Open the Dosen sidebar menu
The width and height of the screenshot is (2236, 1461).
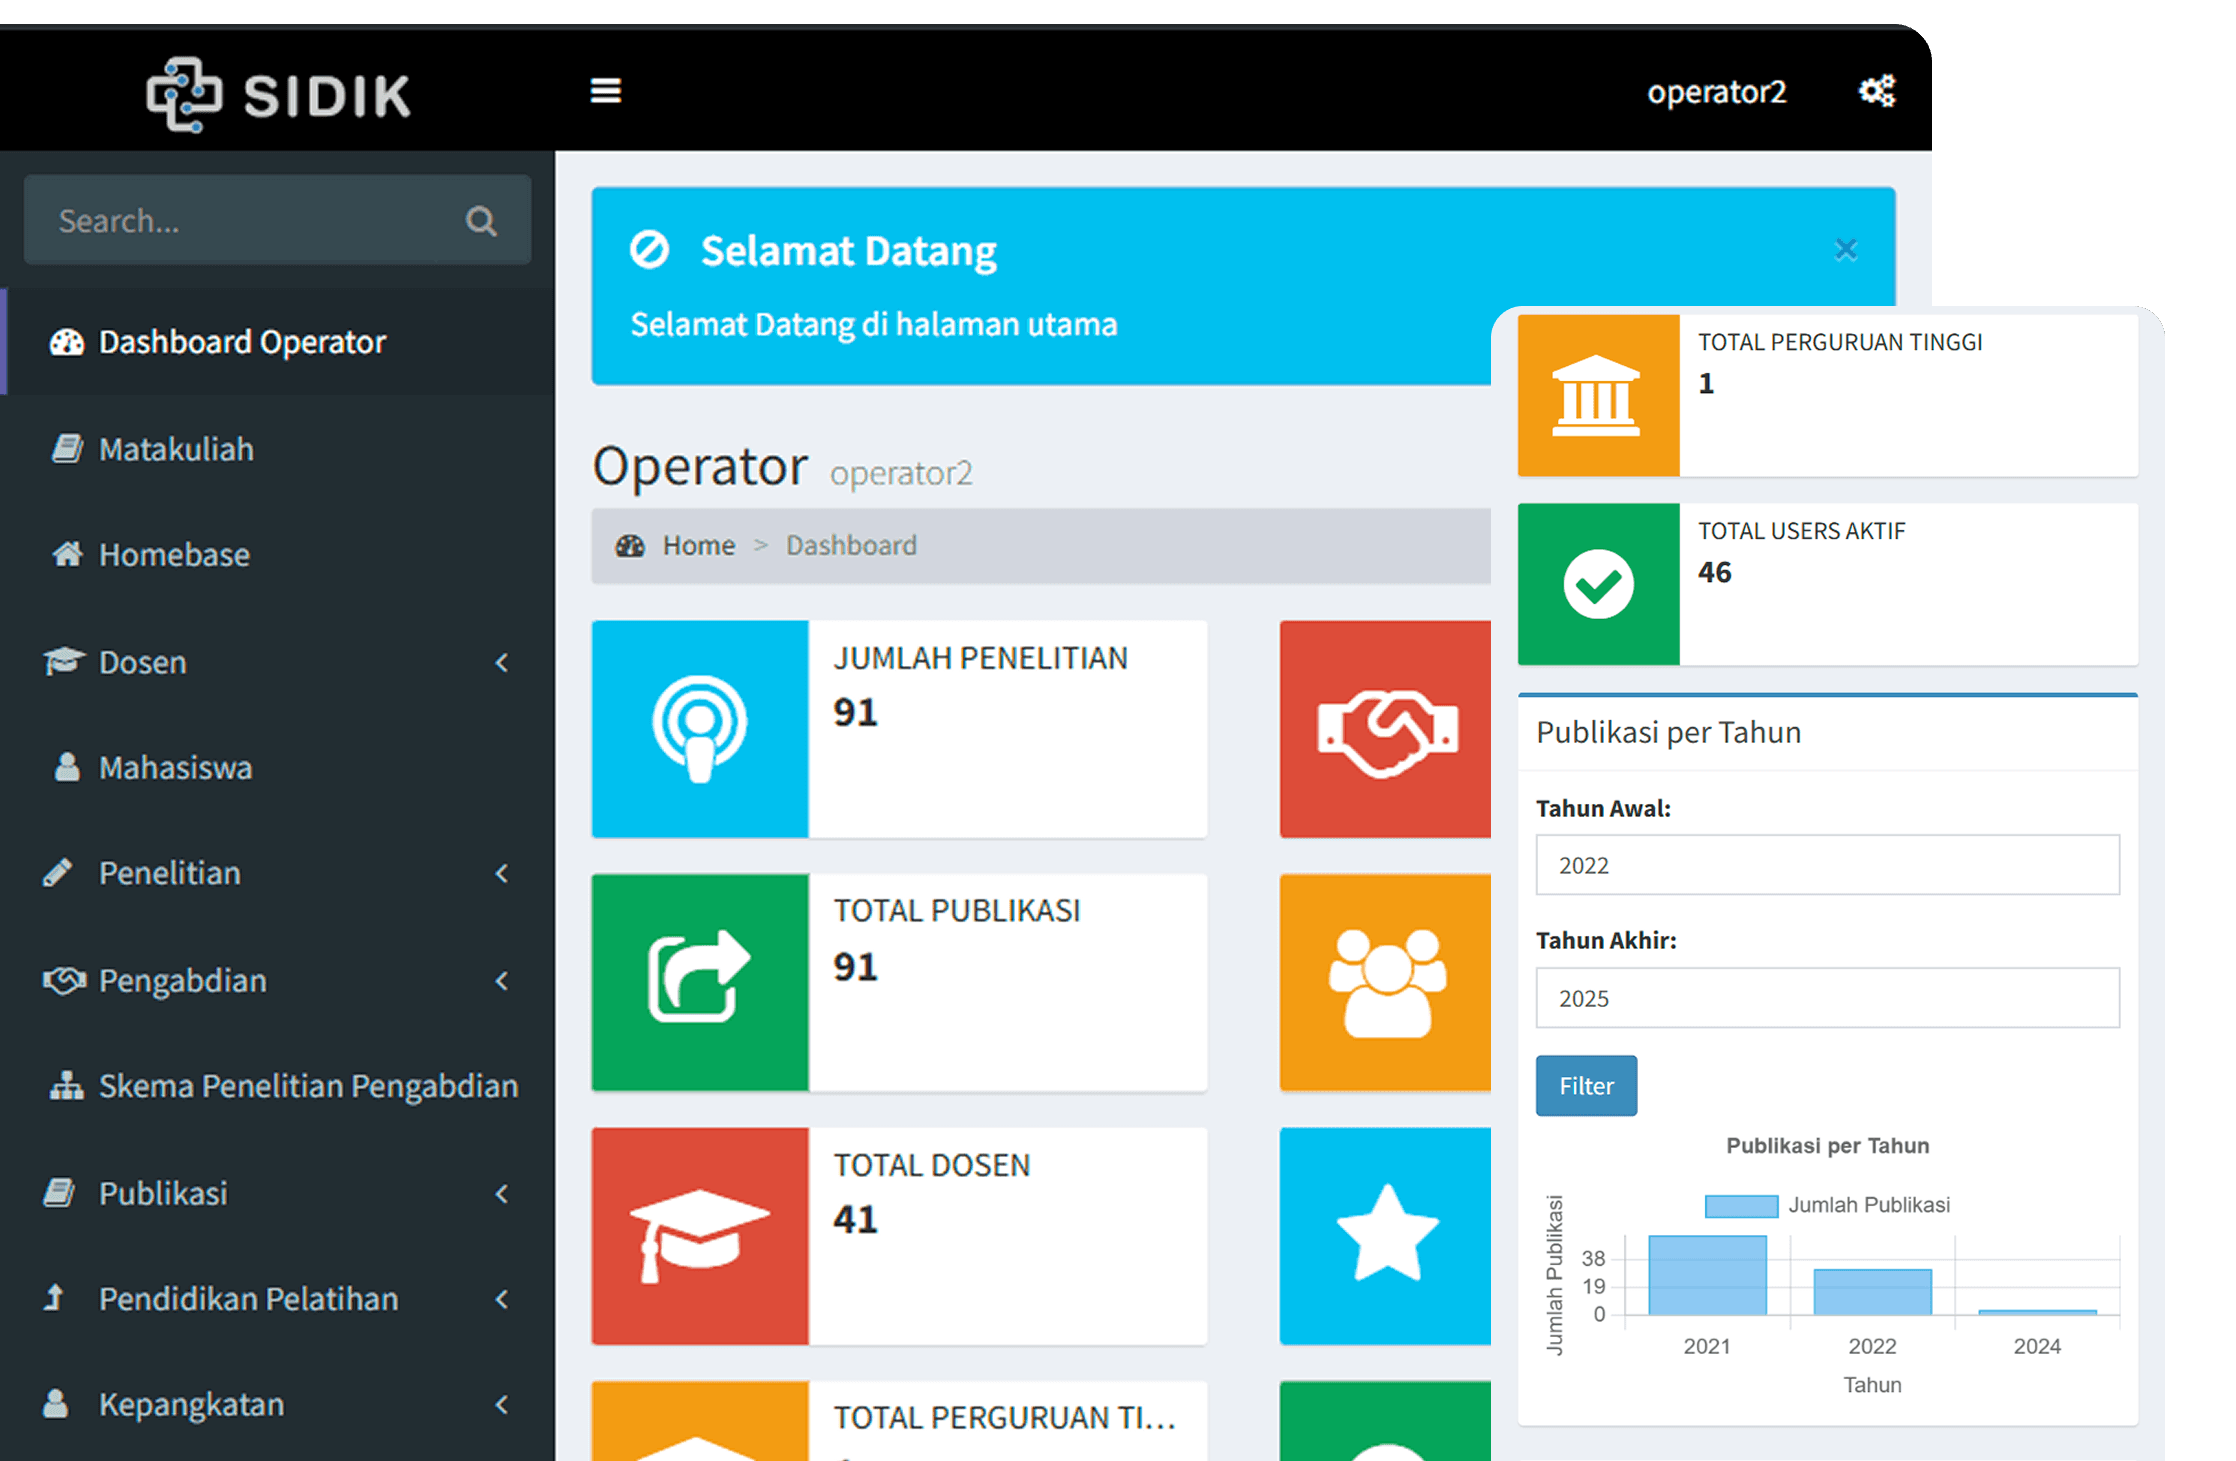[278, 662]
